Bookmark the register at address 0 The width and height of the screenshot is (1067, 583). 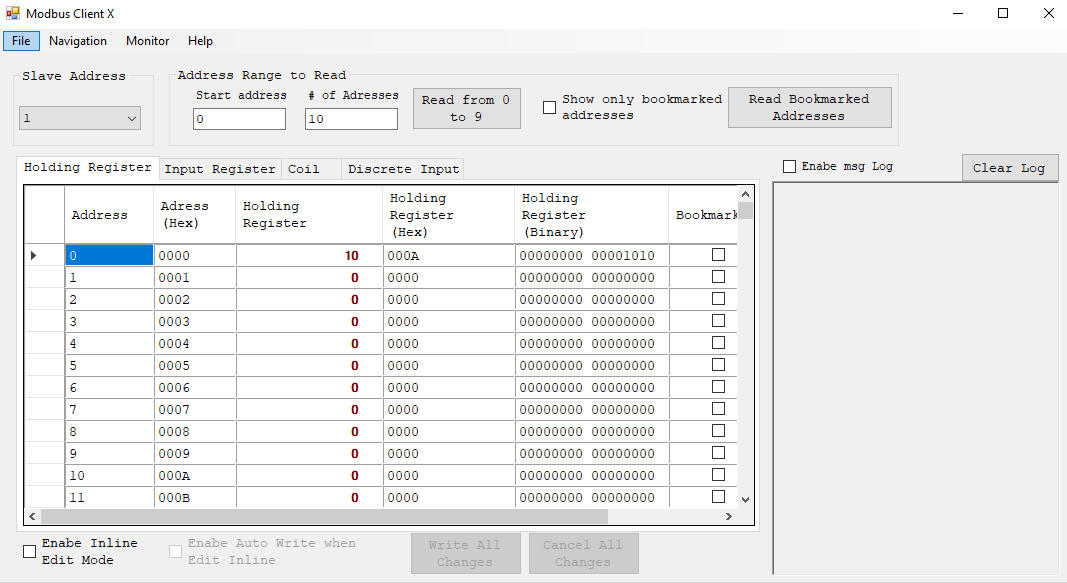(x=717, y=254)
